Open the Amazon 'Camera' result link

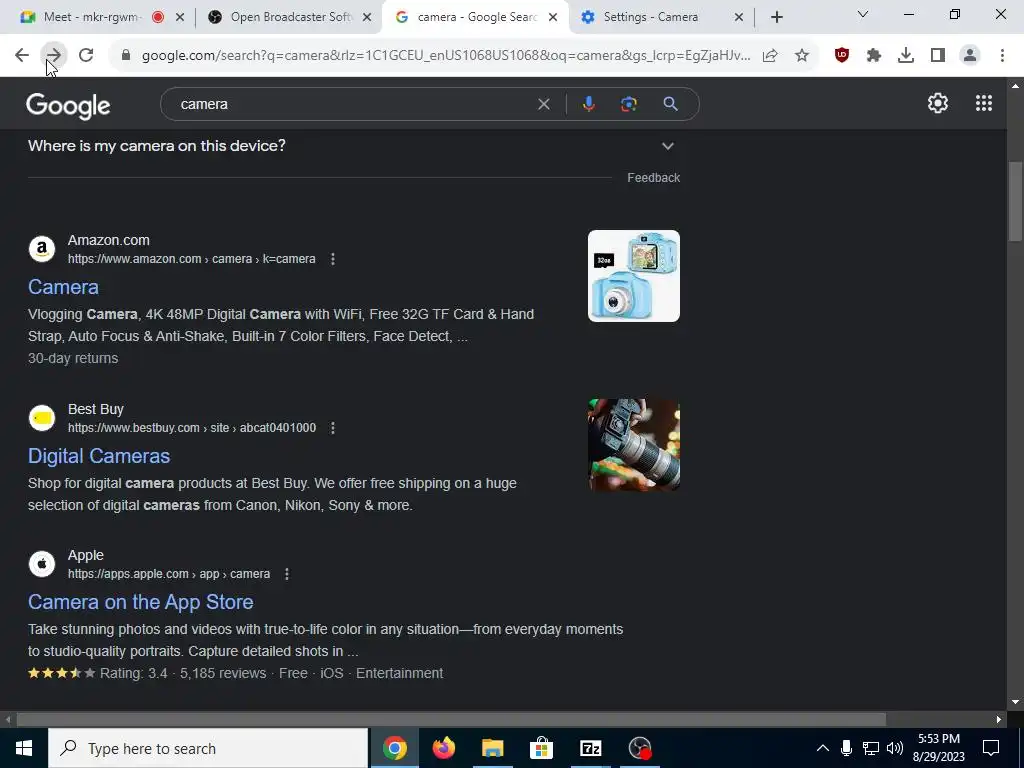pos(63,287)
